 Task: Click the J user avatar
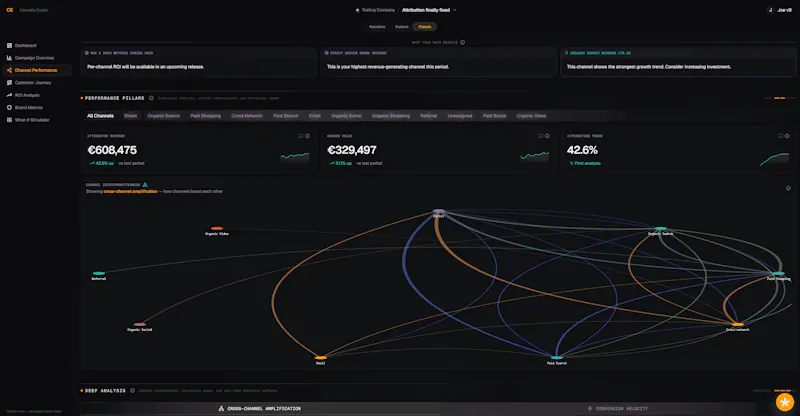(770, 10)
